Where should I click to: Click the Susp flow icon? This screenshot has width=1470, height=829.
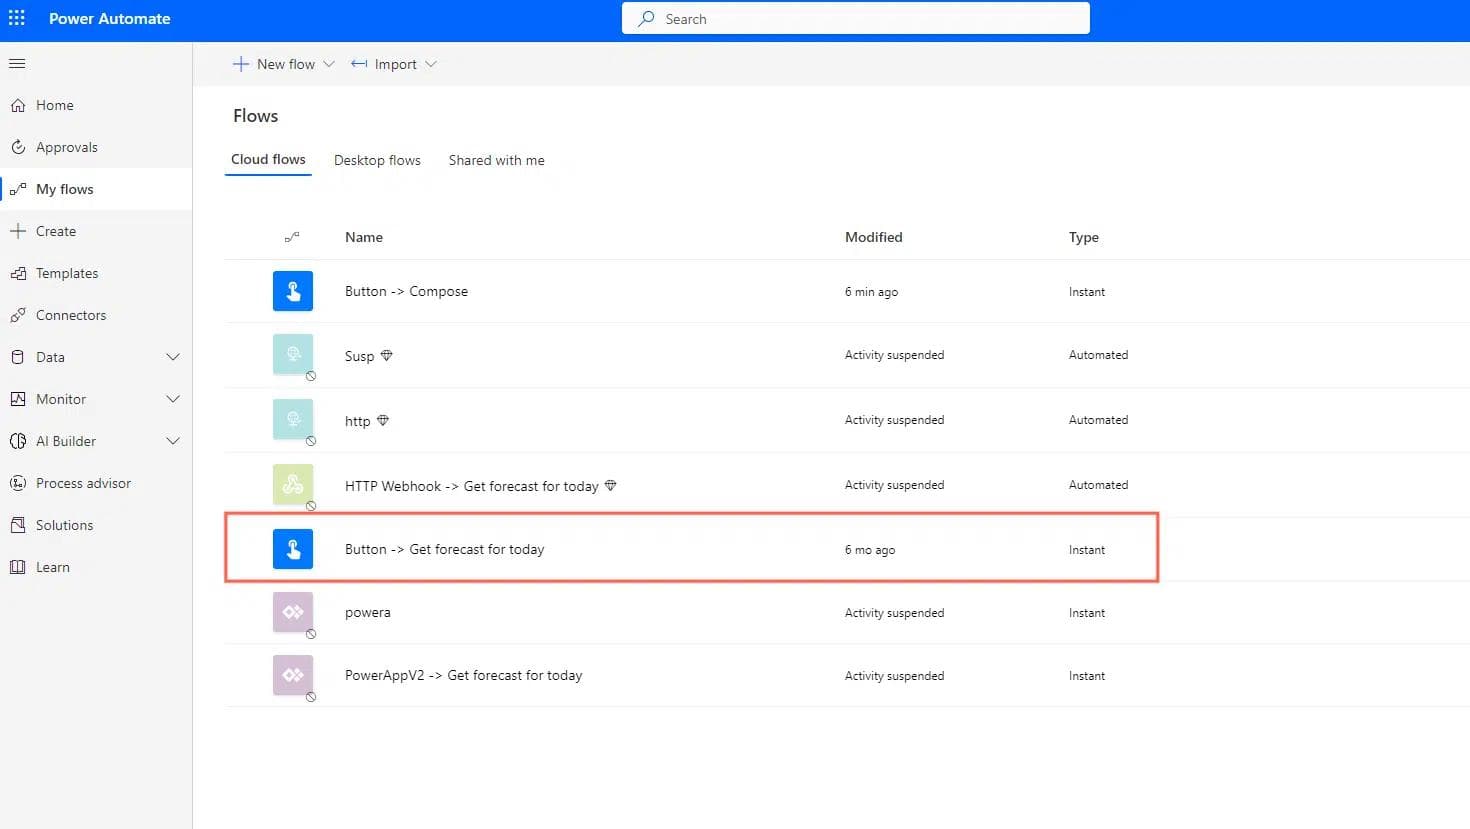coord(293,354)
